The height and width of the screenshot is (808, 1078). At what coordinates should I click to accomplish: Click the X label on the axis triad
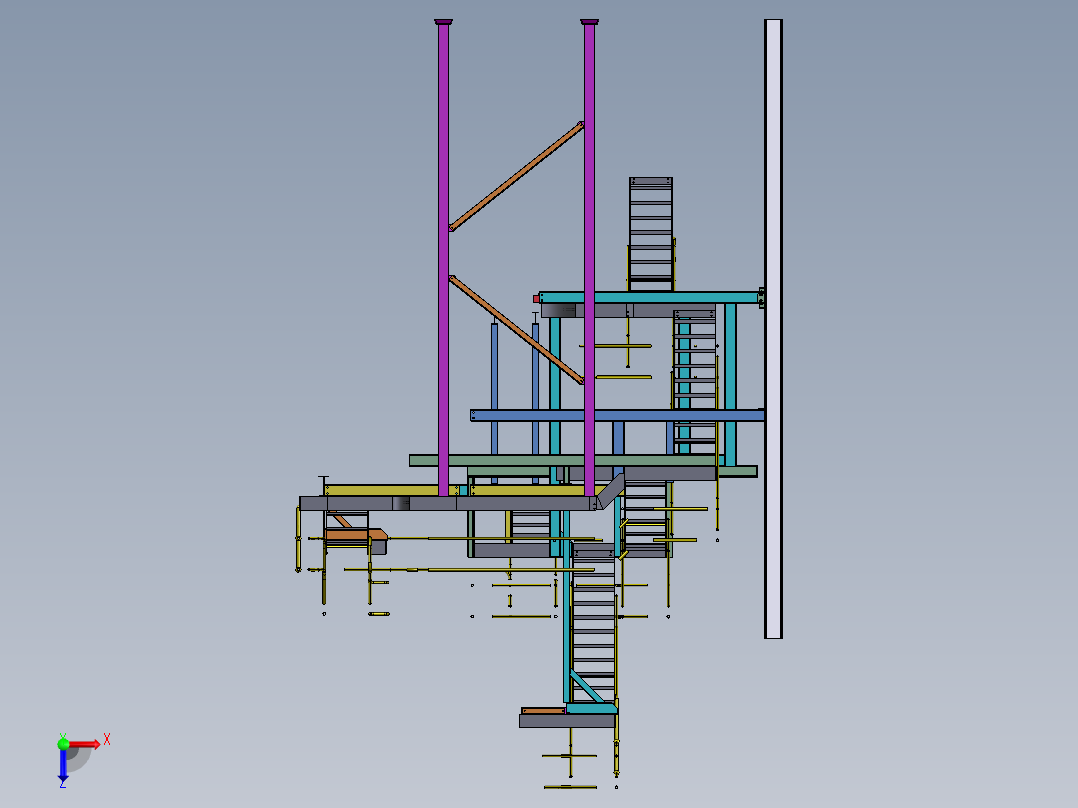(x=107, y=740)
